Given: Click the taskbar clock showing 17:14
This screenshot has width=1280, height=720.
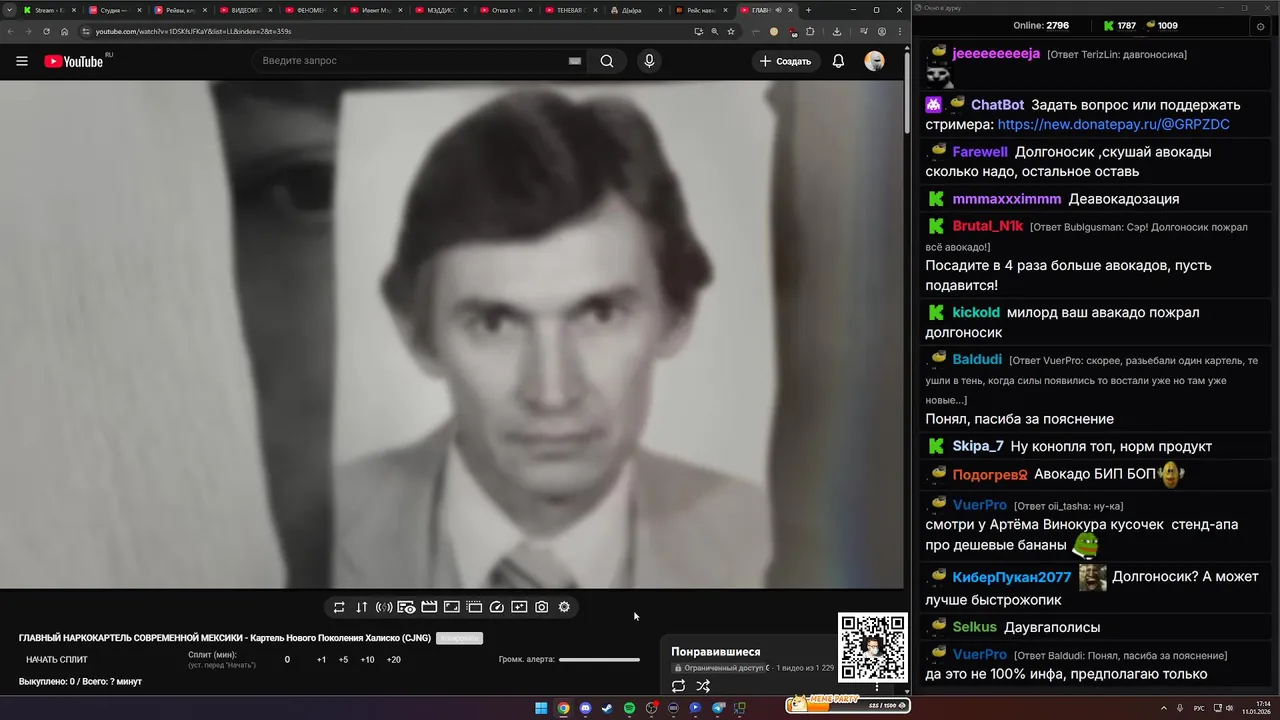Looking at the screenshot, I should pos(1256,708).
